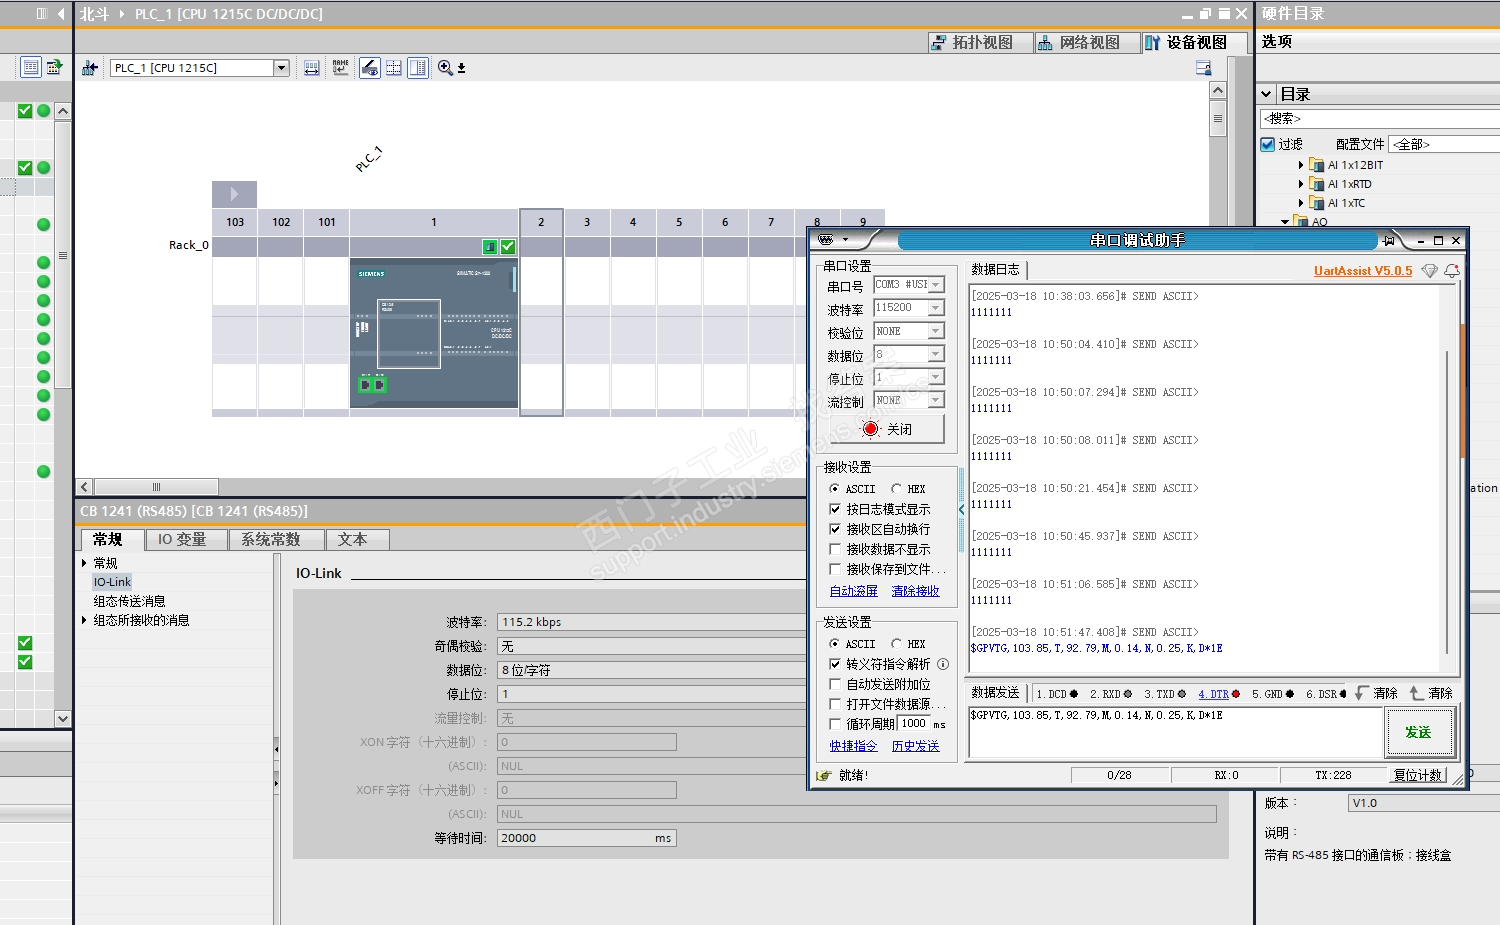Click the collapse-panel arrow icon beside the left project tree title
This screenshot has width=1500, height=925.
click(61, 14)
